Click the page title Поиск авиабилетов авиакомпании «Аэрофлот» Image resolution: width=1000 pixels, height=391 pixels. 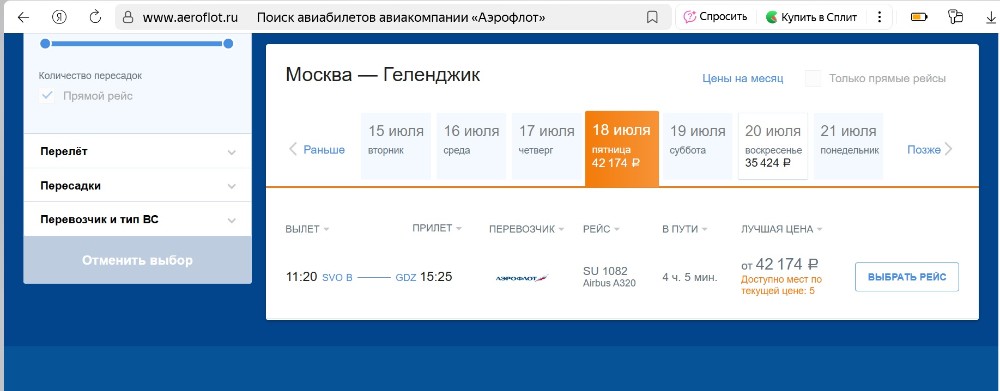pyautogui.click(x=401, y=17)
